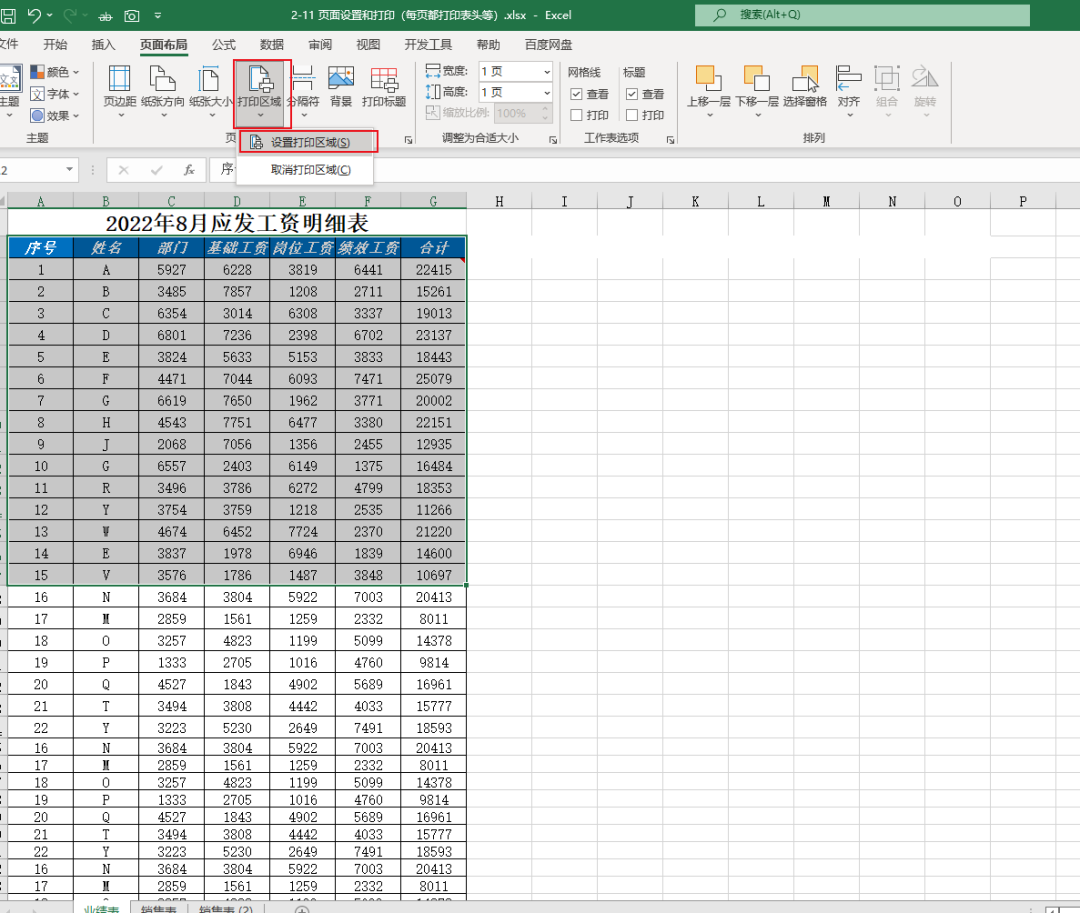Click the Redo arrow icon
This screenshot has width=1080, height=913.
[x=70, y=14]
